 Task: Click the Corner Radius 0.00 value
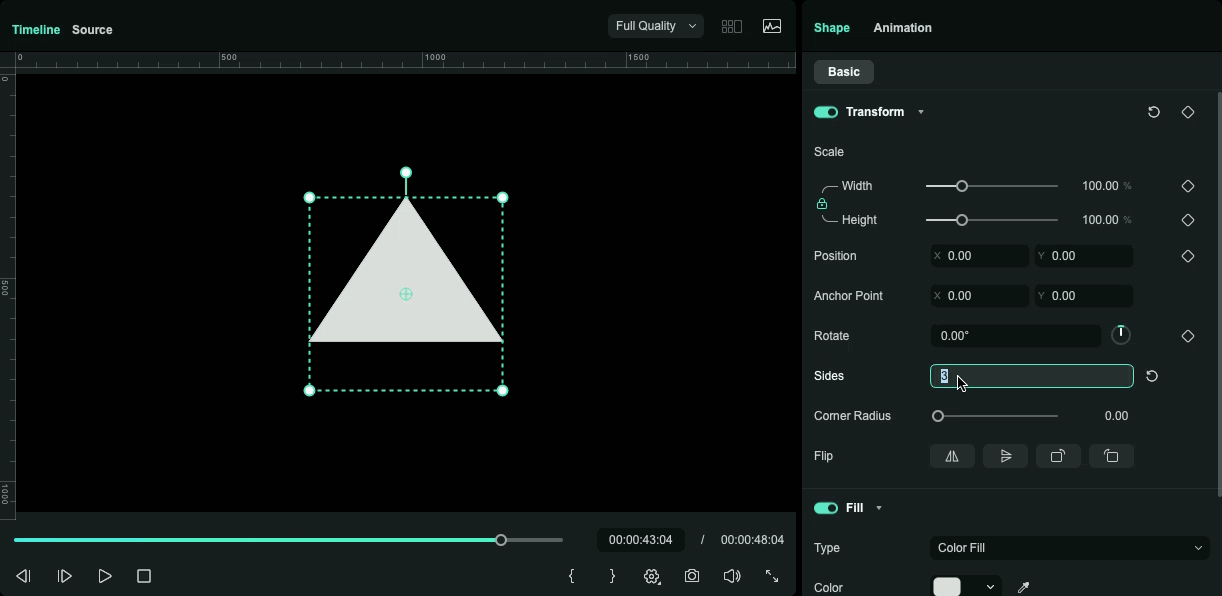click(x=1116, y=416)
